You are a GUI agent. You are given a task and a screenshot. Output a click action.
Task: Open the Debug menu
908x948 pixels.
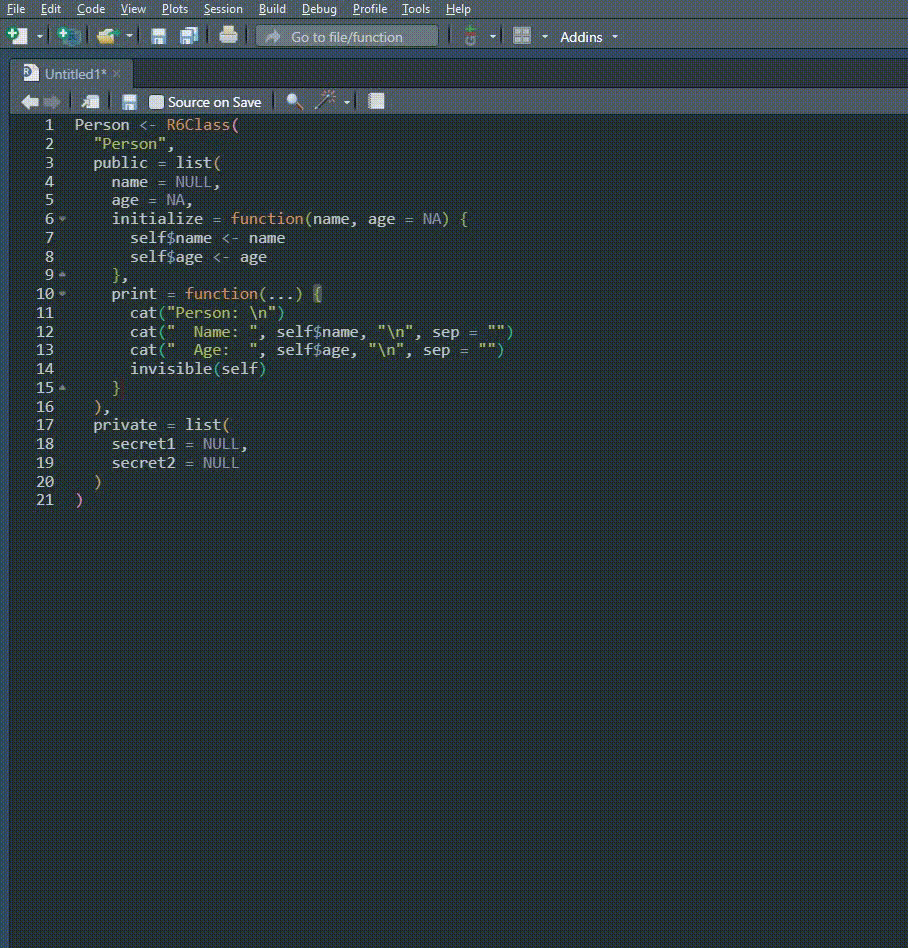319,9
